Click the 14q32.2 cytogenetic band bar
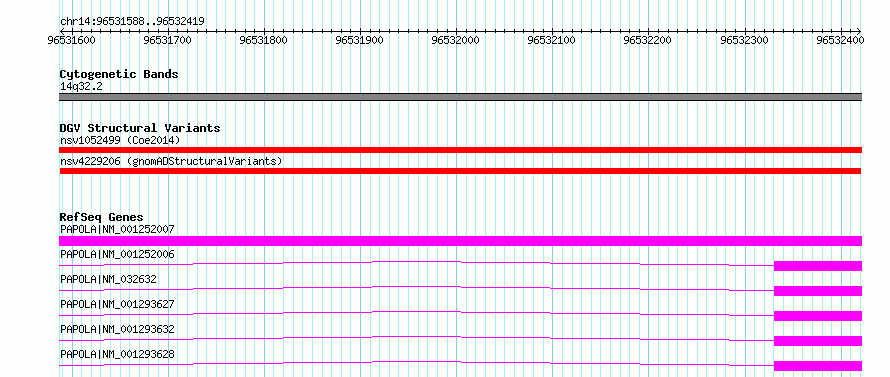 pos(460,97)
